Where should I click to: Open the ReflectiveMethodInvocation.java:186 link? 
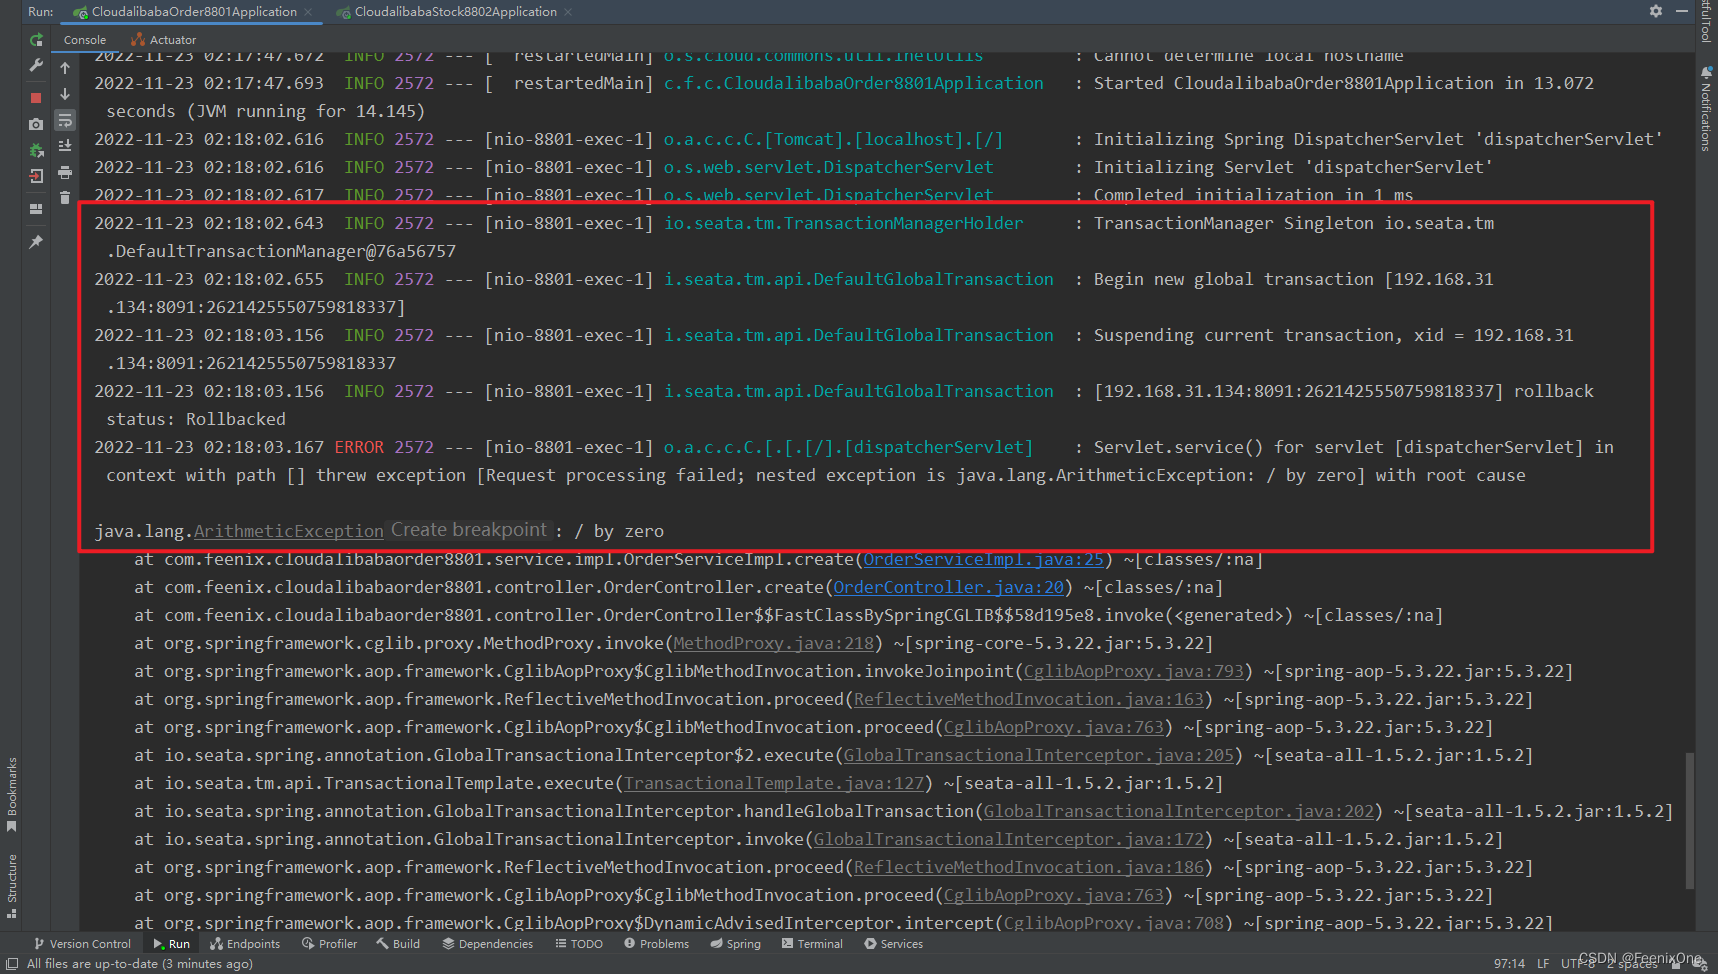1028,868
